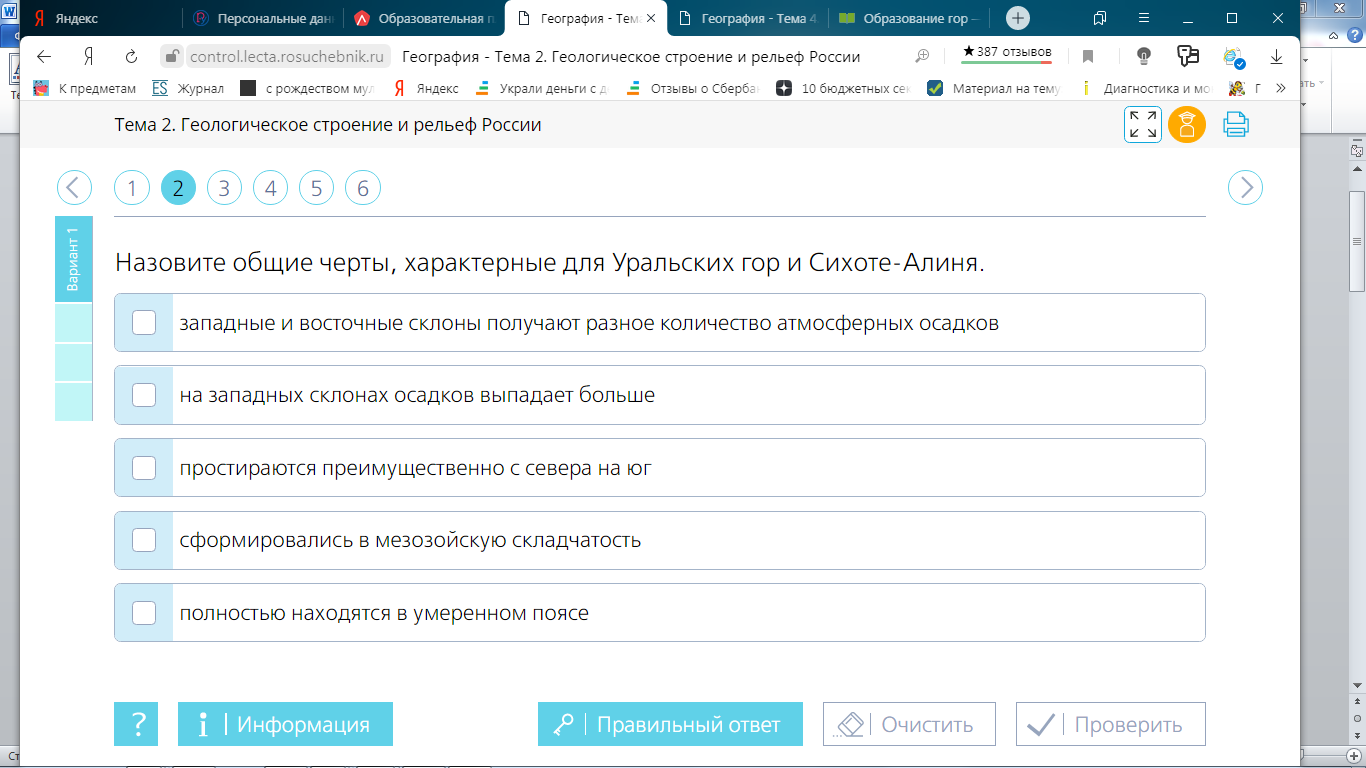The height and width of the screenshot is (768, 1366).
Task: Open the 10 бюджетных bookmark
Action: click(x=843, y=88)
